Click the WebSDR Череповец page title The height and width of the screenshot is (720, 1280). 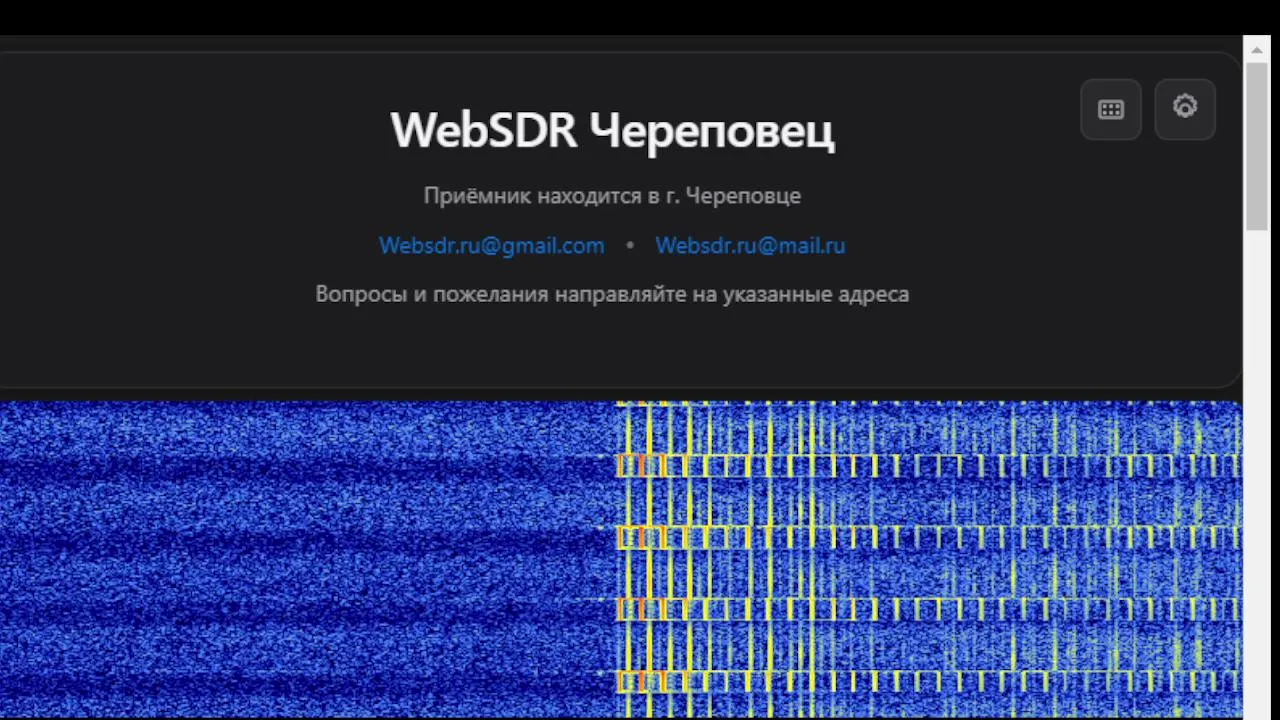(612, 130)
